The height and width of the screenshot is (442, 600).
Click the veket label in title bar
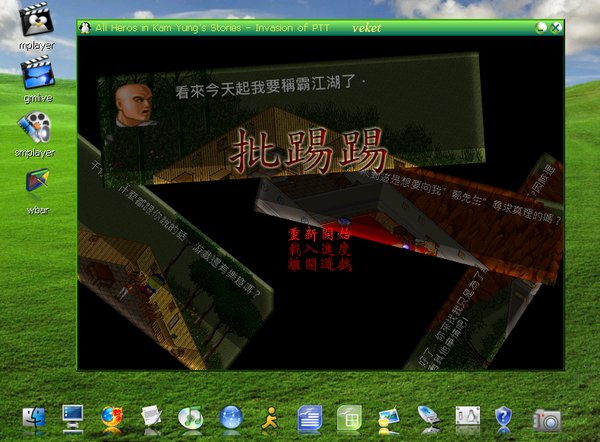tap(367, 28)
